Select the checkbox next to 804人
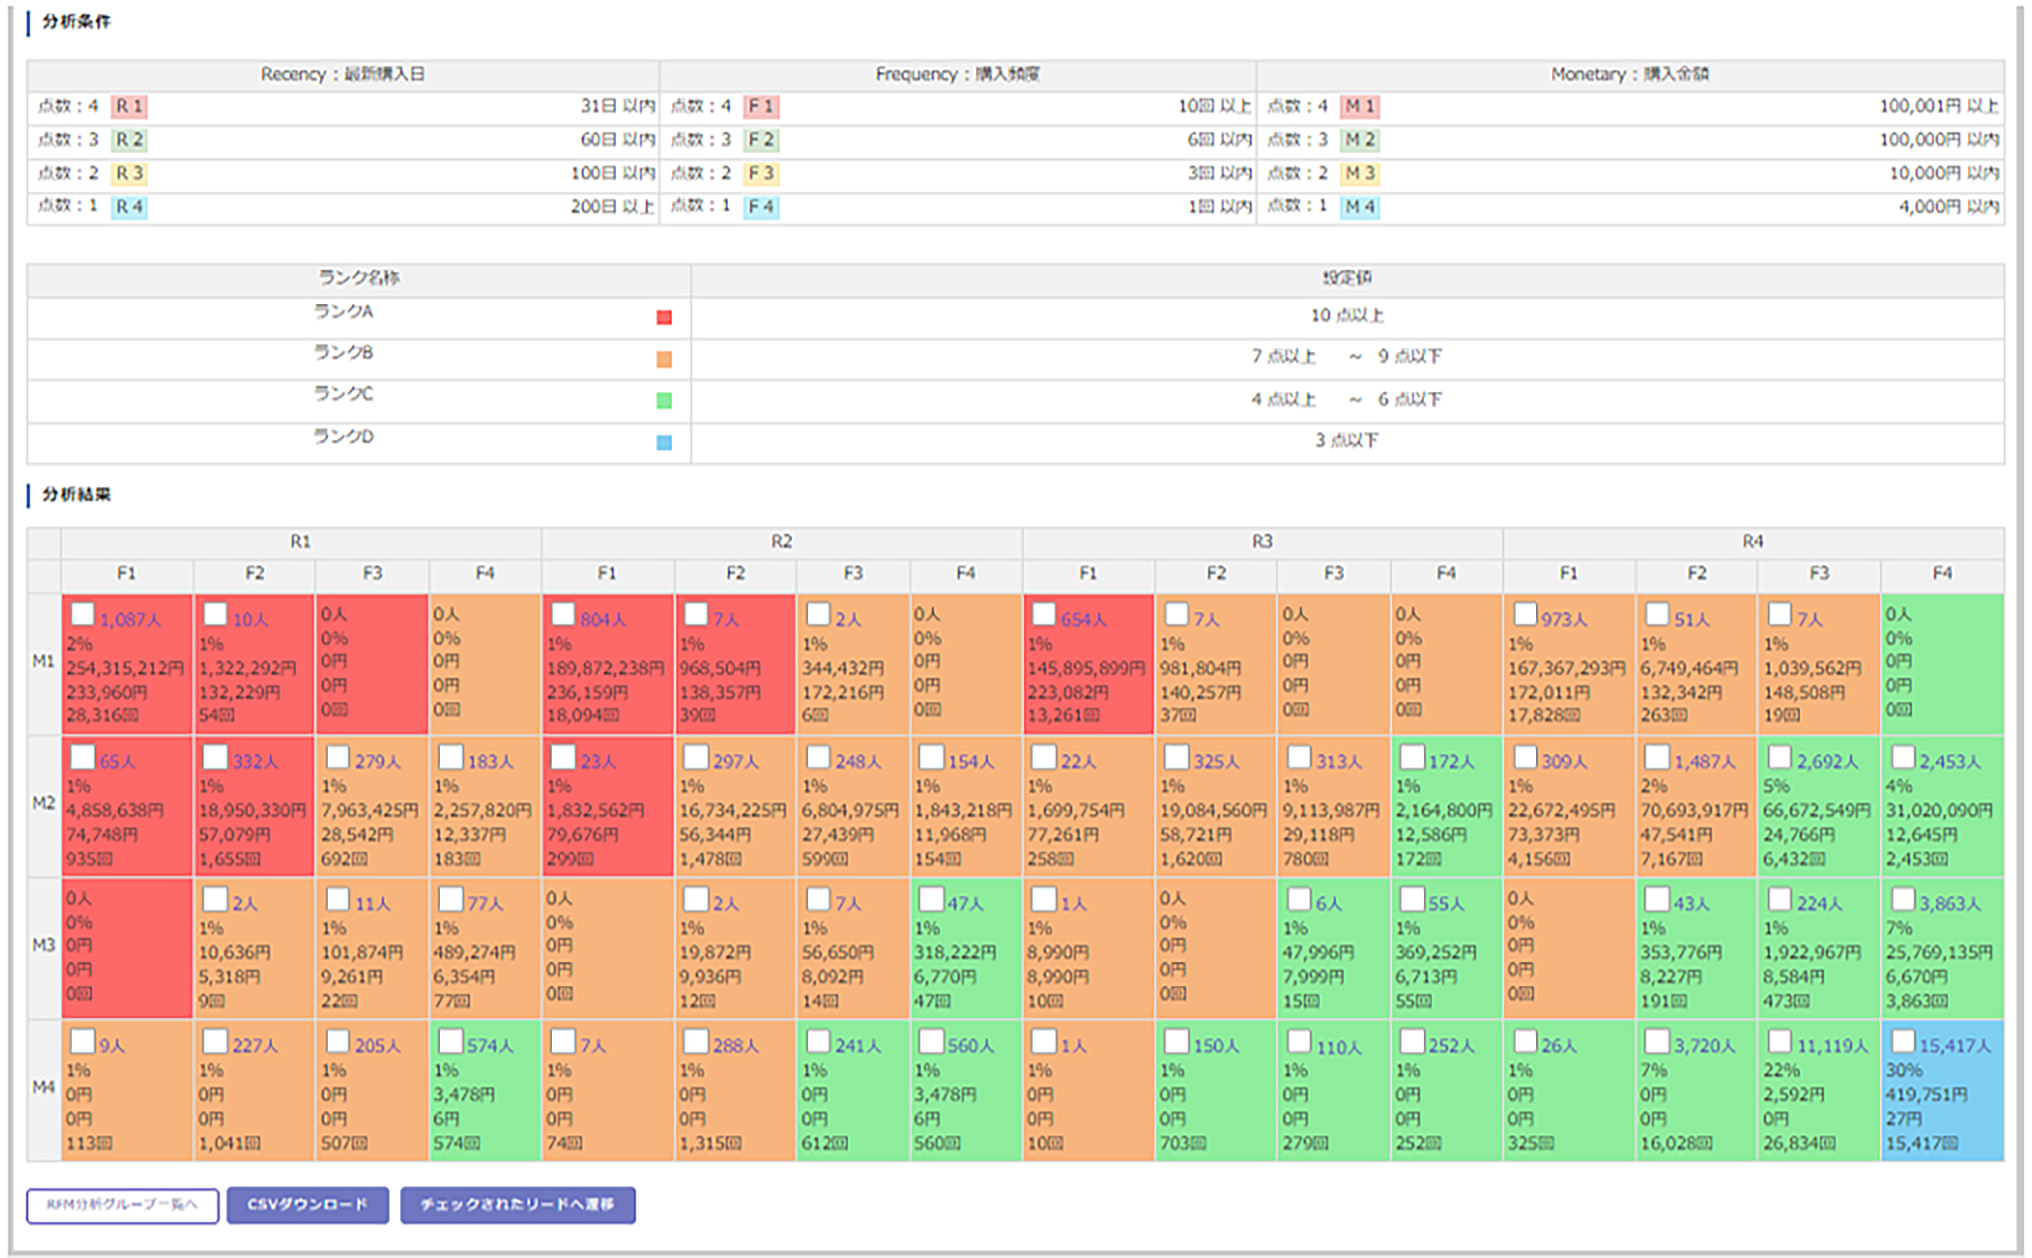Image resolution: width=2032 pixels, height=1258 pixels. pos(564,614)
